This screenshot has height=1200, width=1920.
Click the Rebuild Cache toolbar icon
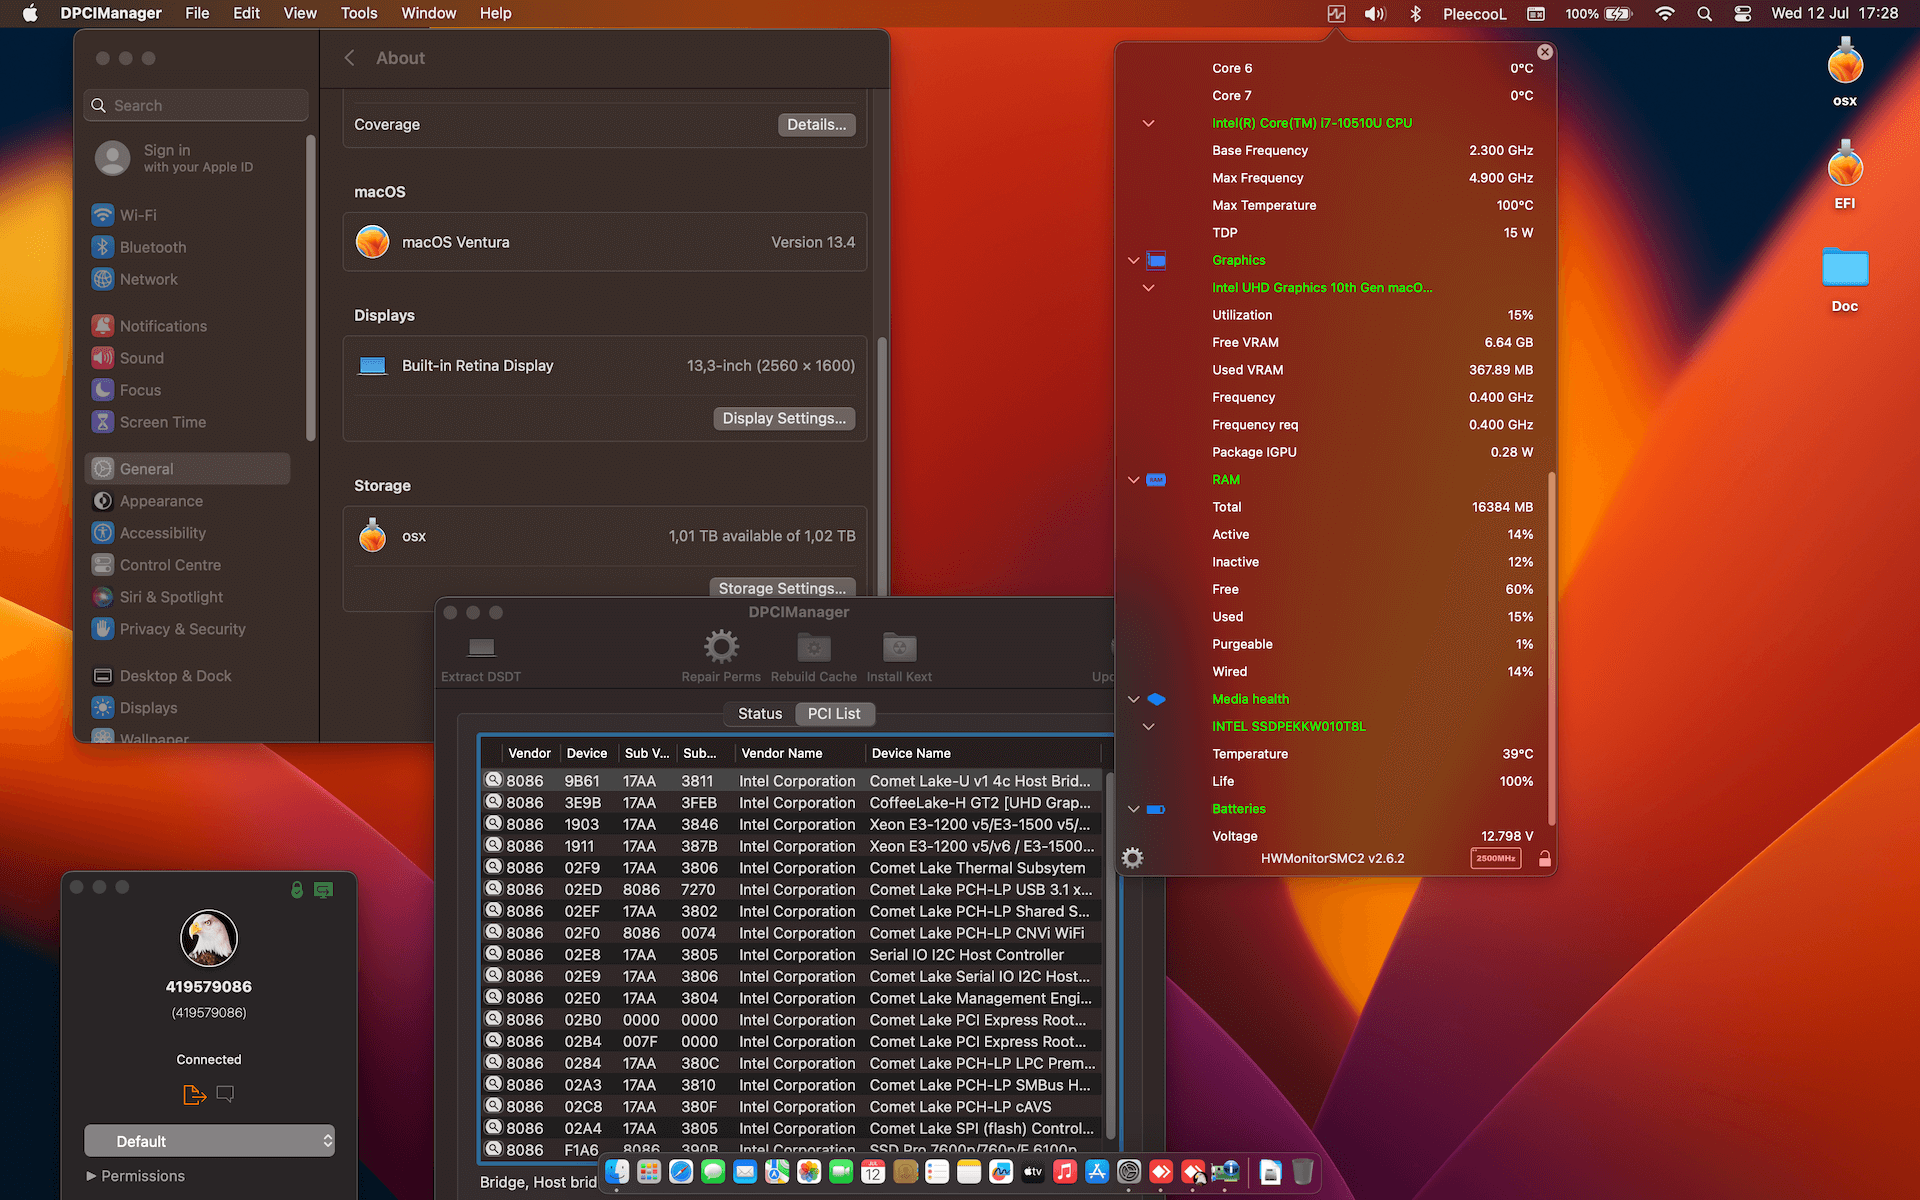[813, 648]
